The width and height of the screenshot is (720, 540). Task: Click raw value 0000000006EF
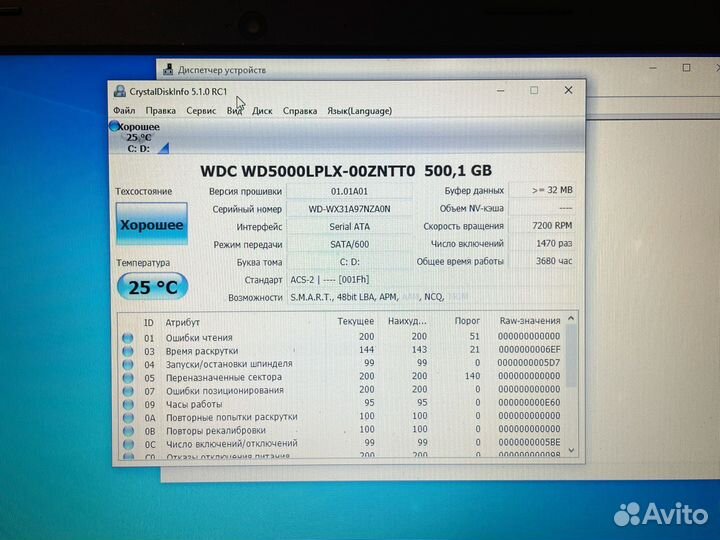(x=529, y=349)
